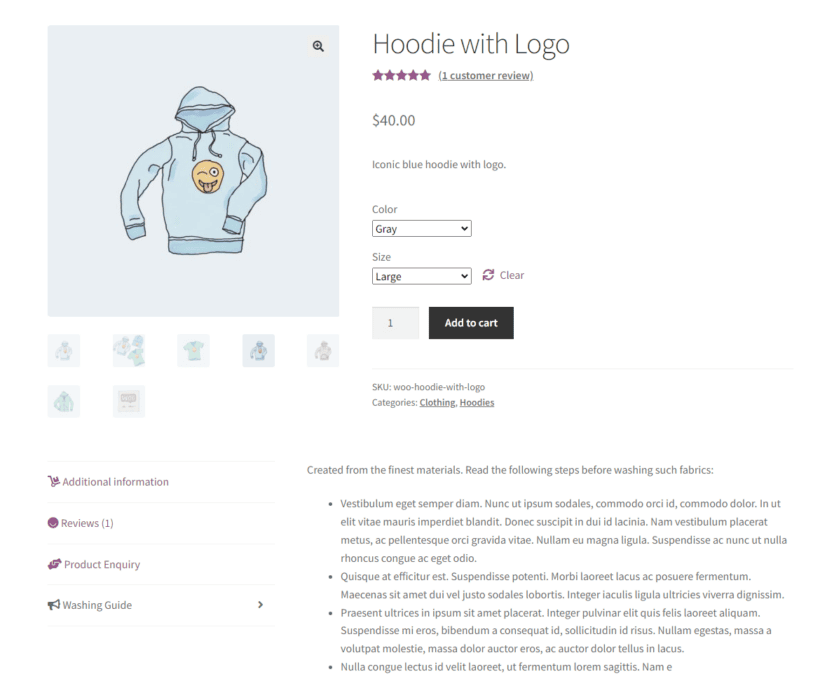Open the Size dropdown
820x688 pixels.
421,276
